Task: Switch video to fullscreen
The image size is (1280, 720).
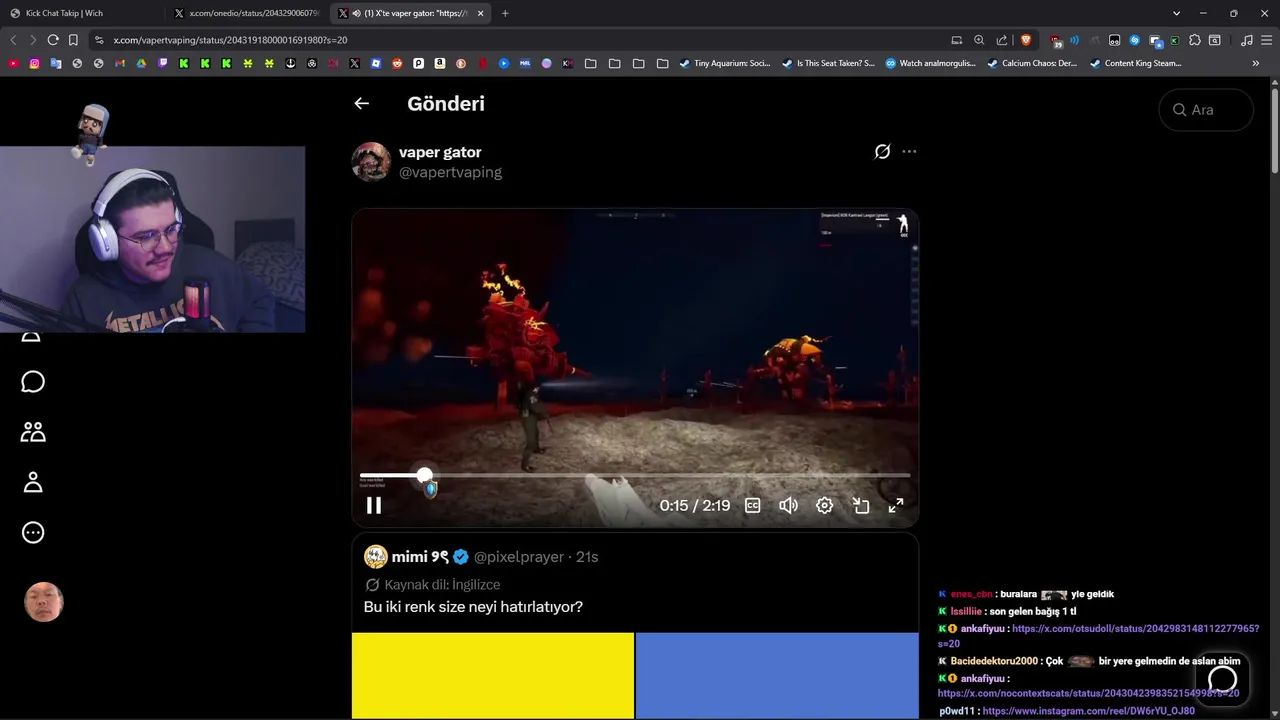Action: coord(896,506)
